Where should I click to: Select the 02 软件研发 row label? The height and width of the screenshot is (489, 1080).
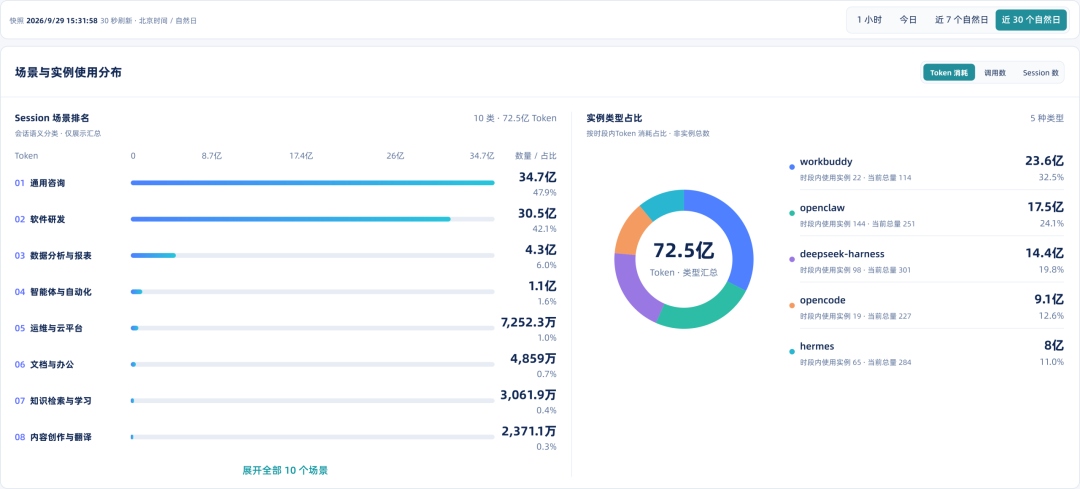click(x=41, y=220)
